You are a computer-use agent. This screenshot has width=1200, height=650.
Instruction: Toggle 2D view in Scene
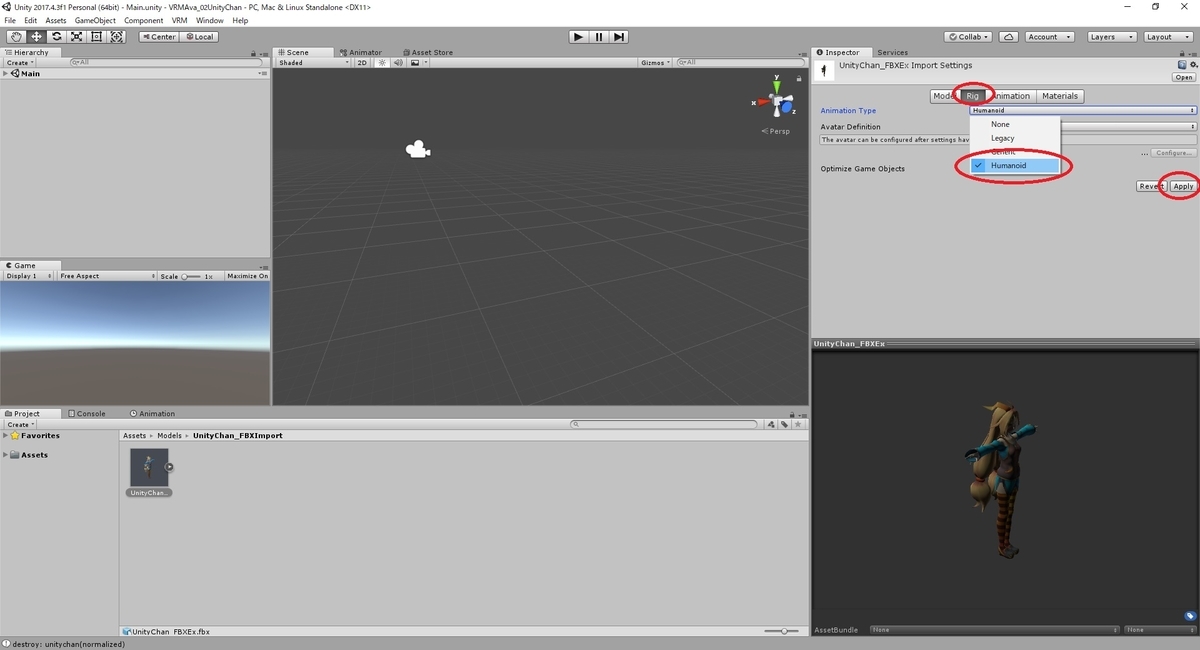pyautogui.click(x=362, y=62)
